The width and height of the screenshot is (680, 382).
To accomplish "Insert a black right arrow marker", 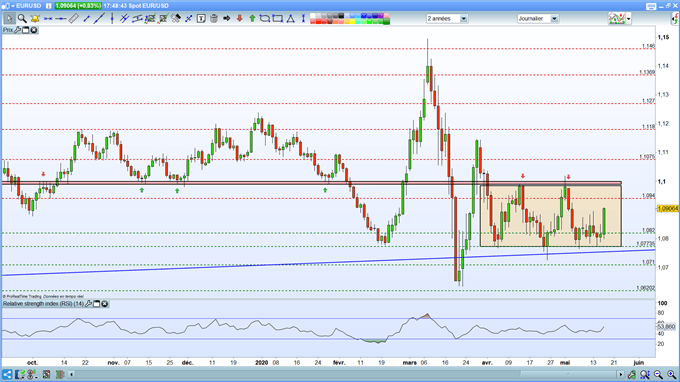I will click(226, 18).
